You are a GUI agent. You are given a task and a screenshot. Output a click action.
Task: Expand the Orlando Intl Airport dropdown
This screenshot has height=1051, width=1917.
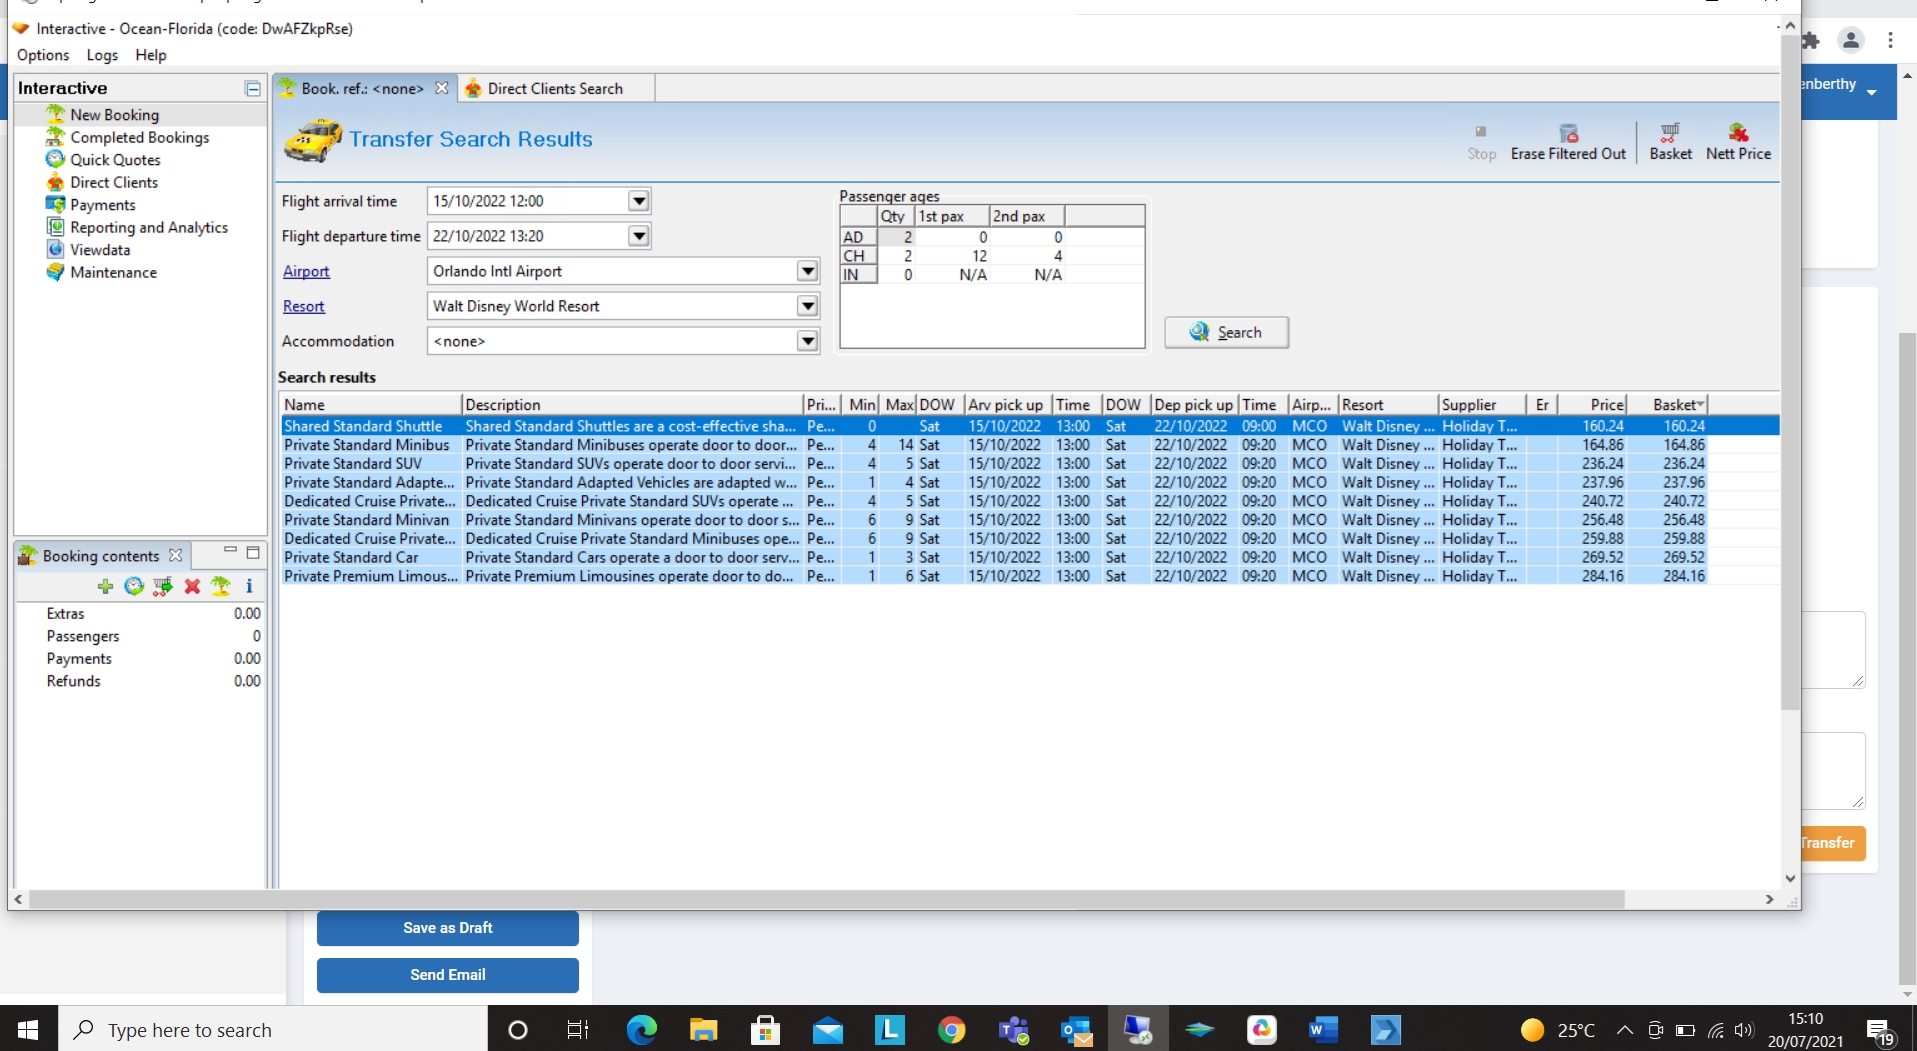click(x=807, y=271)
